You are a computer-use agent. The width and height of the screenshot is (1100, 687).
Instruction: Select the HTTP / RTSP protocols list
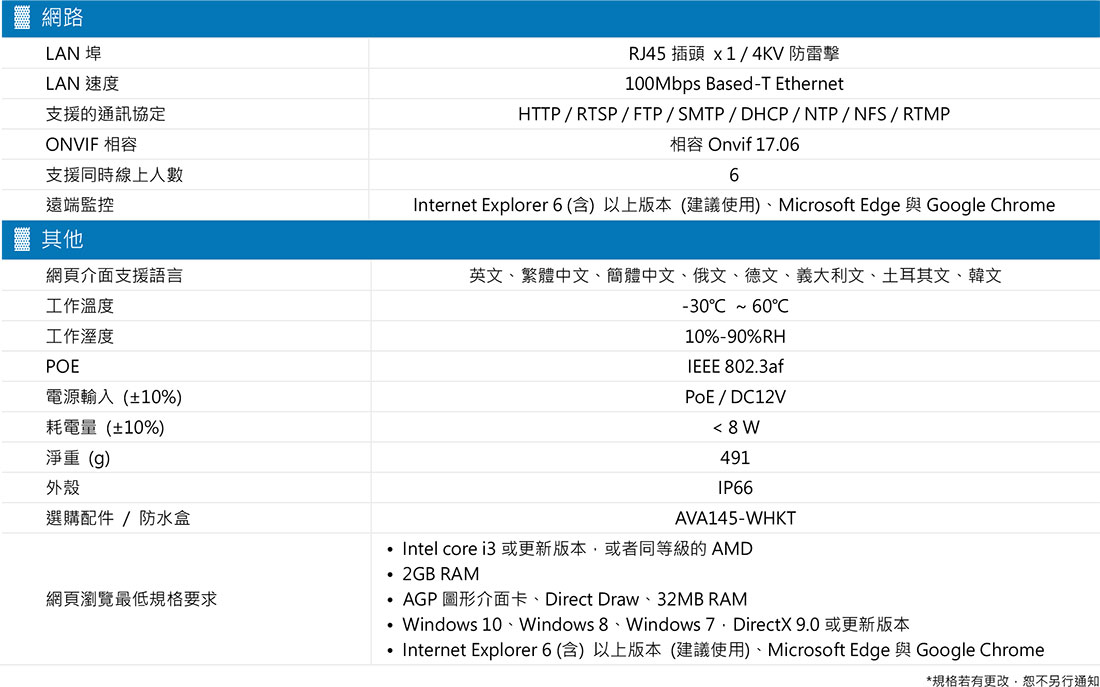point(734,114)
